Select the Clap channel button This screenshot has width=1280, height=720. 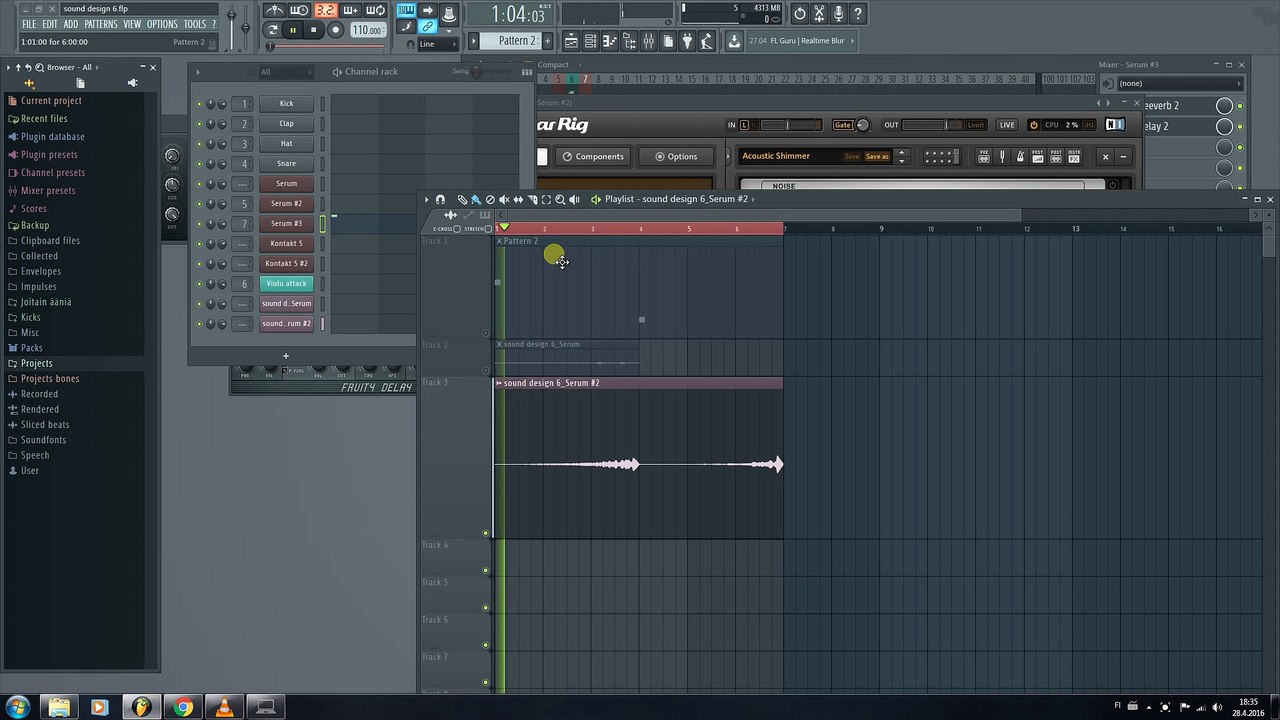tap(286, 124)
